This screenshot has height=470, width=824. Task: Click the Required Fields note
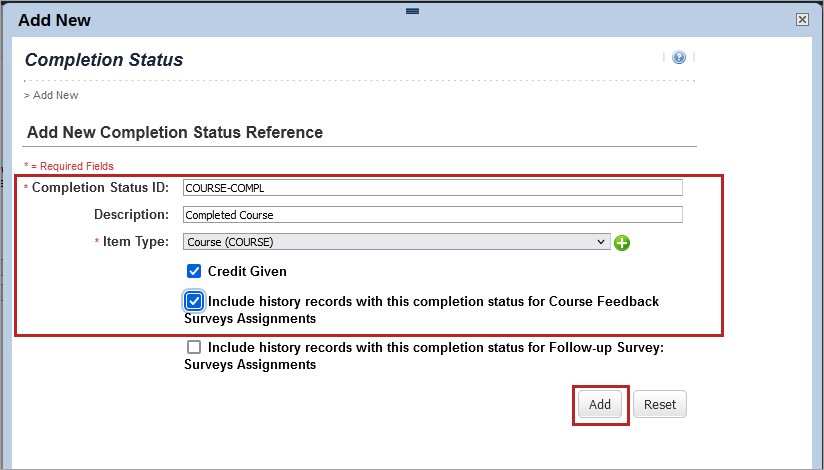tap(69, 166)
